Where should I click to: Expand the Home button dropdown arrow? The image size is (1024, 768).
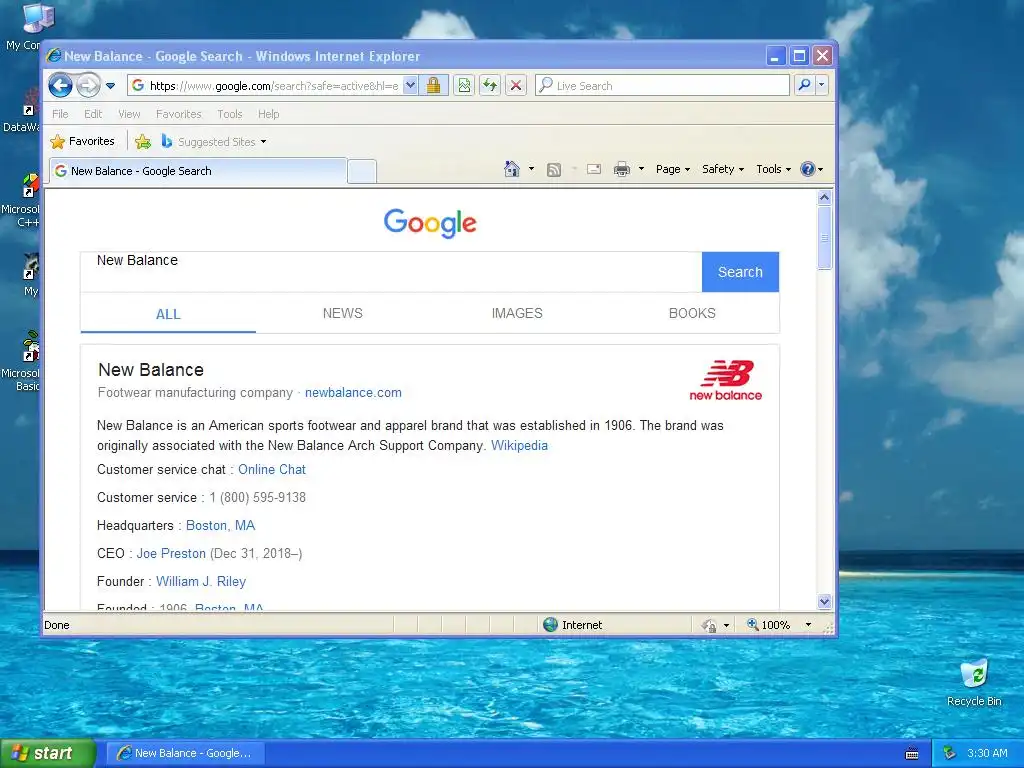coord(531,169)
